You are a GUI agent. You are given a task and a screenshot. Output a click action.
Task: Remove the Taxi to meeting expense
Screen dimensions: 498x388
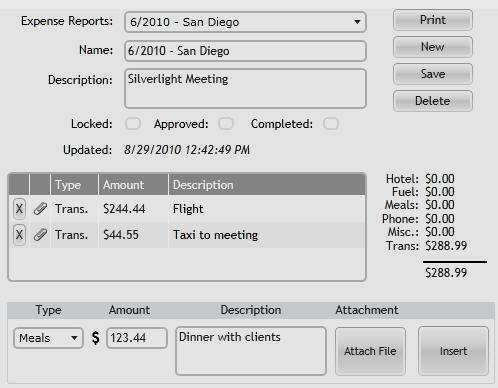click(x=19, y=235)
